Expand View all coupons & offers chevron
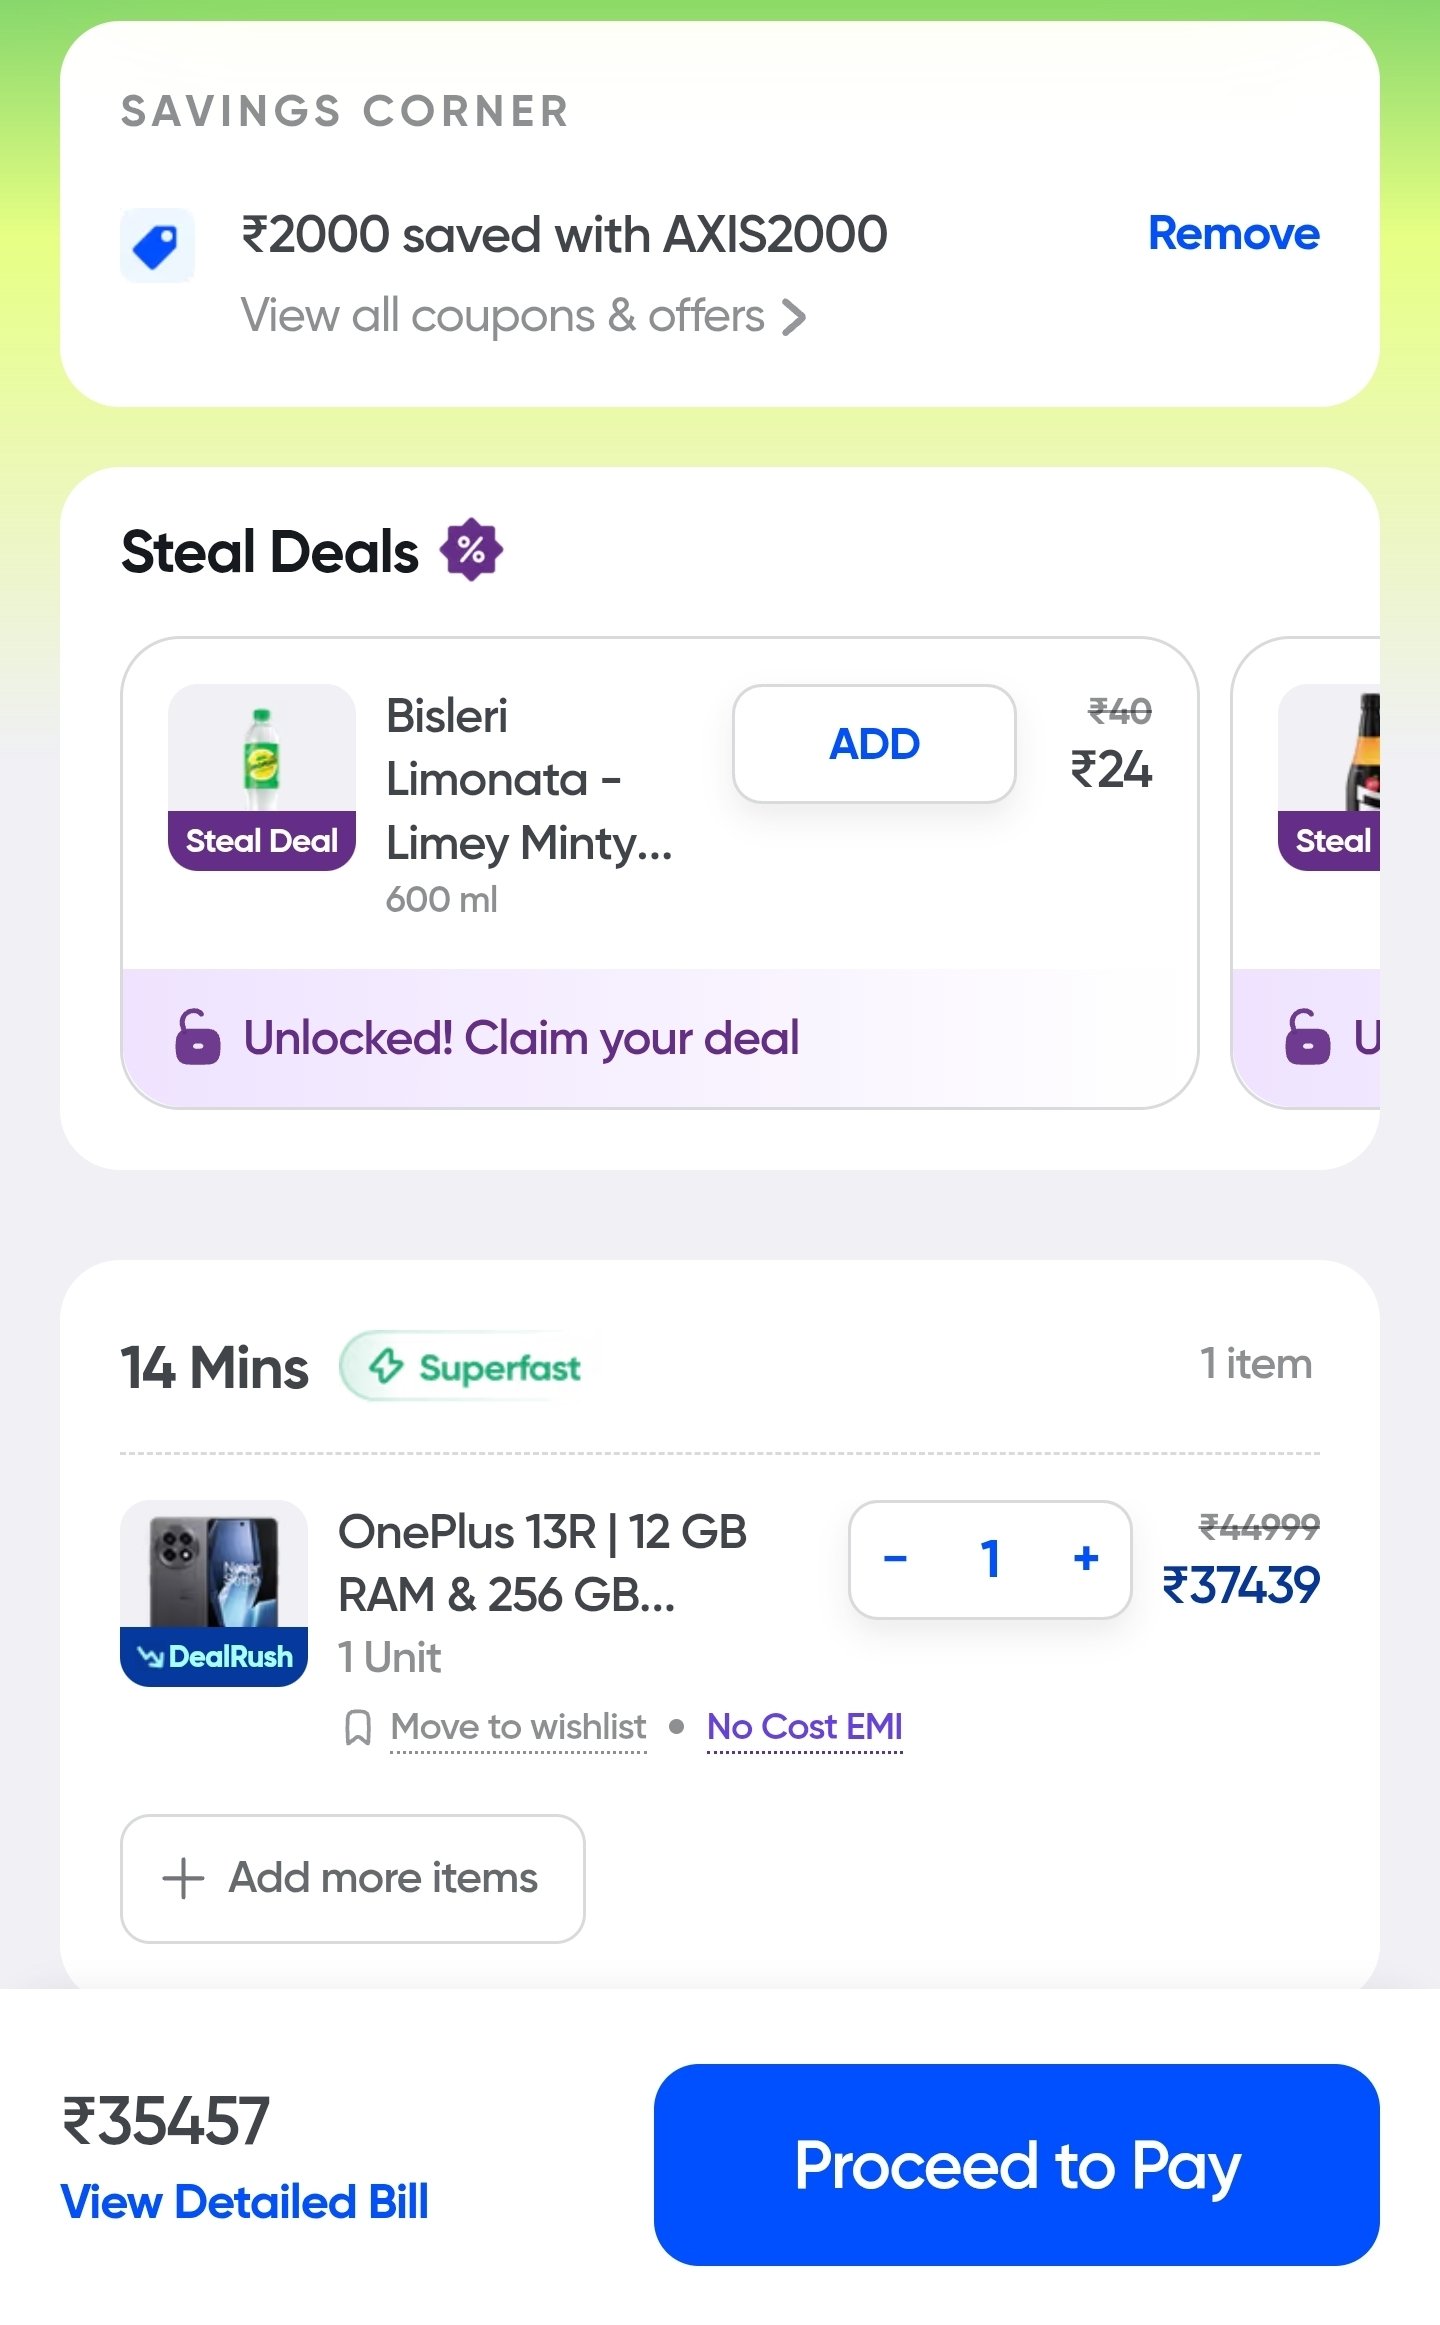The width and height of the screenshot is (1440, 2325). pyautogui.click(x=795, y=317)
